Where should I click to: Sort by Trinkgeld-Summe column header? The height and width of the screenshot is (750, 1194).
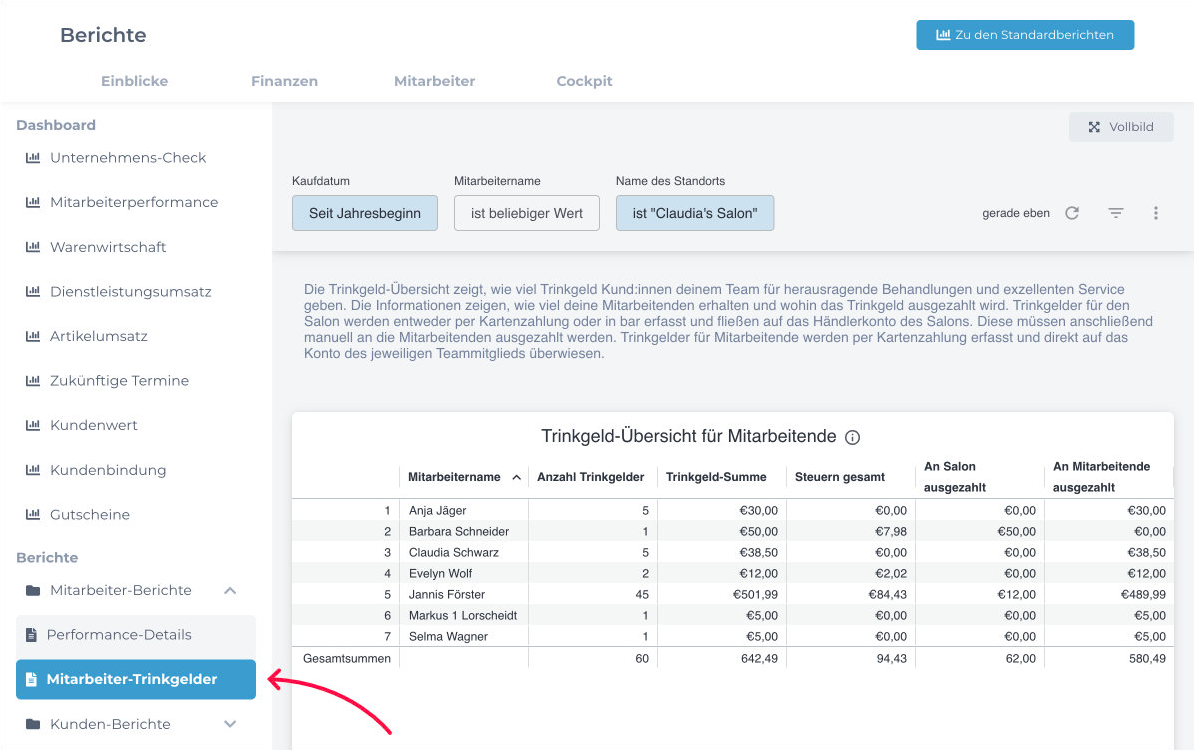(717, 477)
